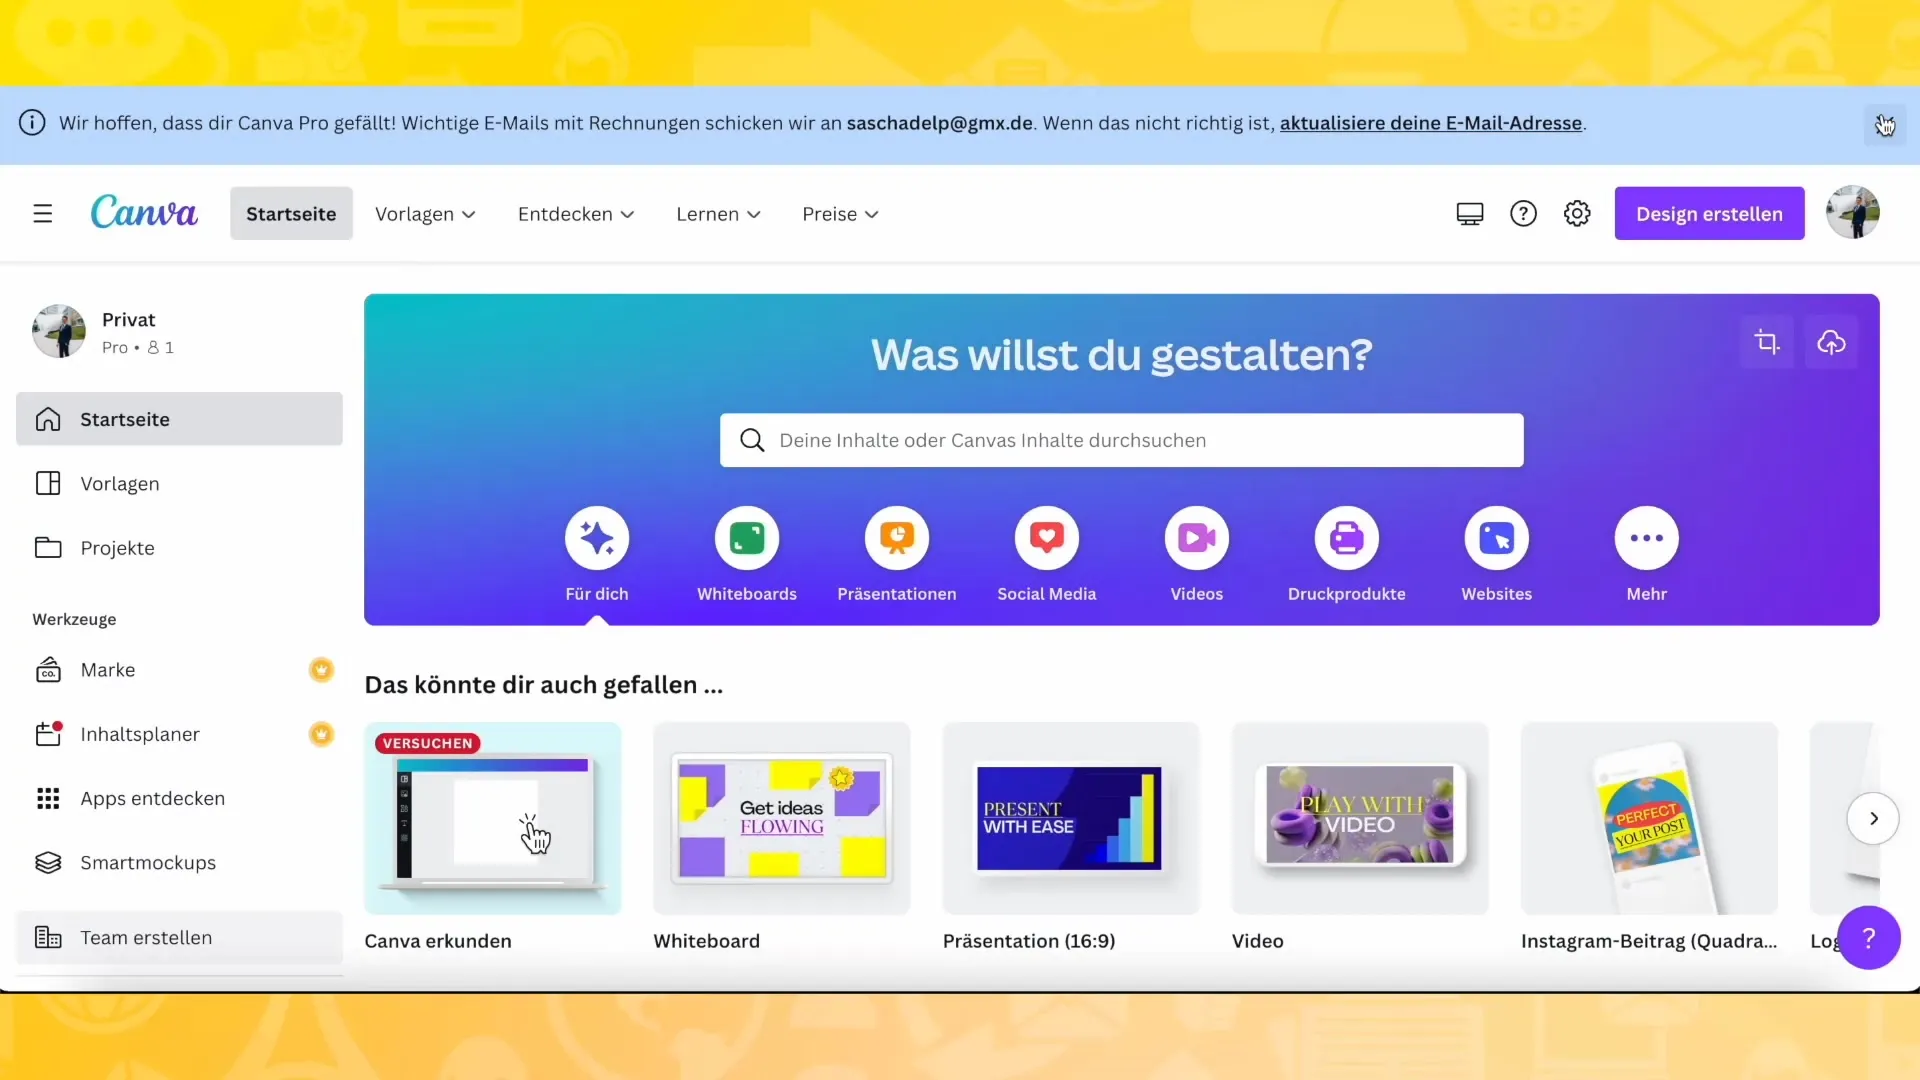
Task: Toggle the notification badge on Marke
Action: [320, 669]
